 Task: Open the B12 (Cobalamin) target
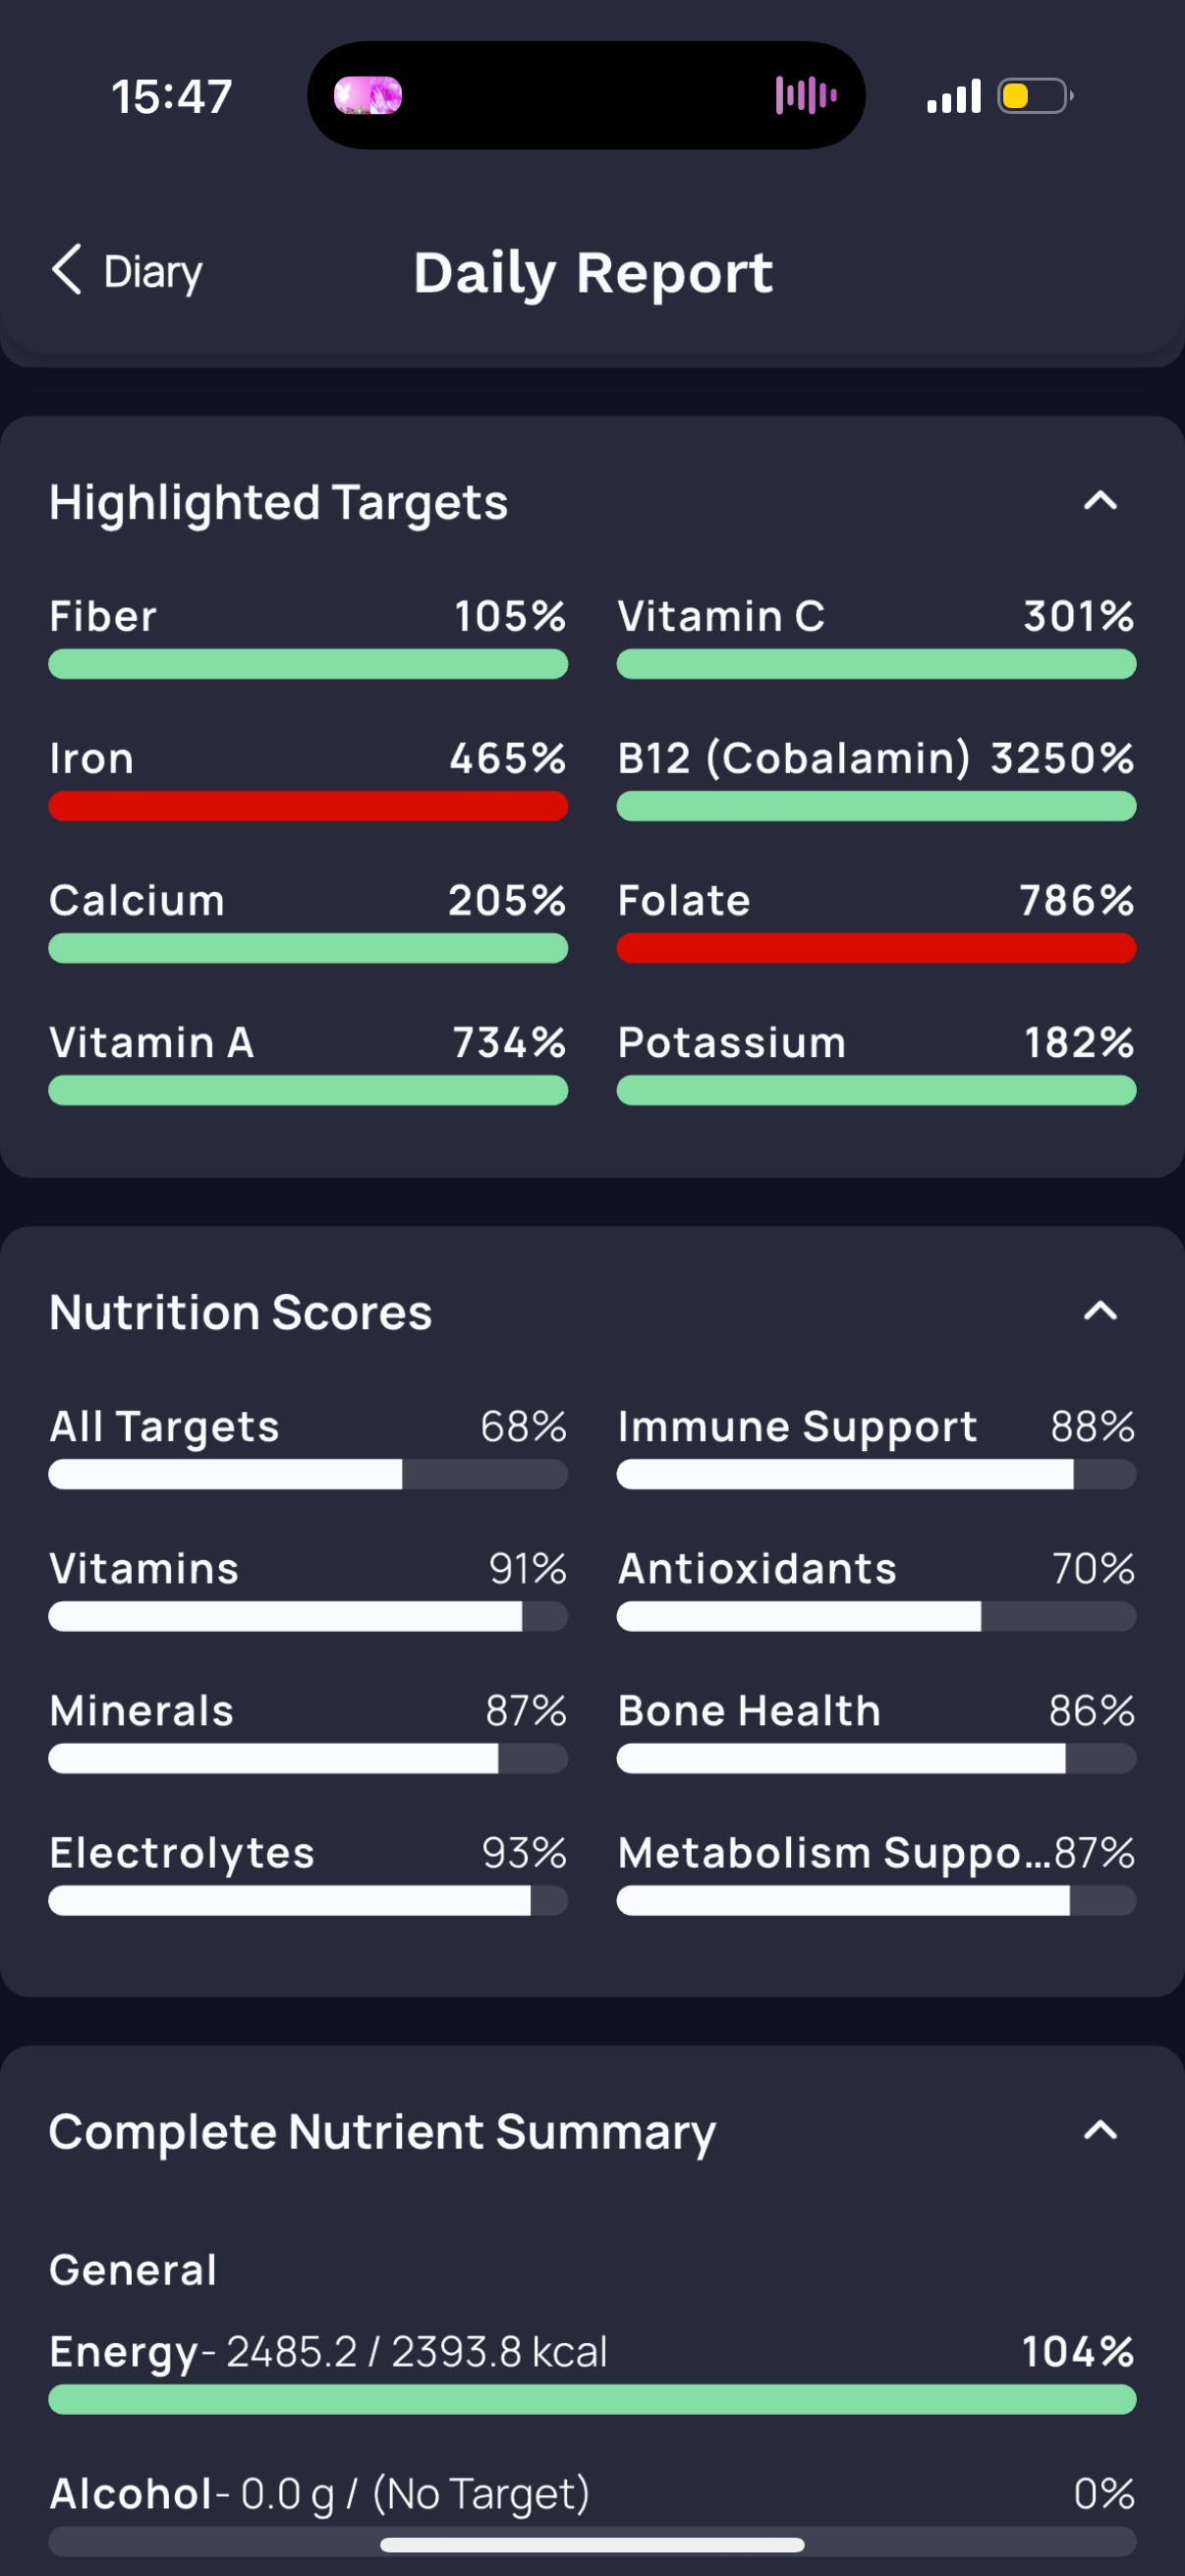click(x=876, y=779)
